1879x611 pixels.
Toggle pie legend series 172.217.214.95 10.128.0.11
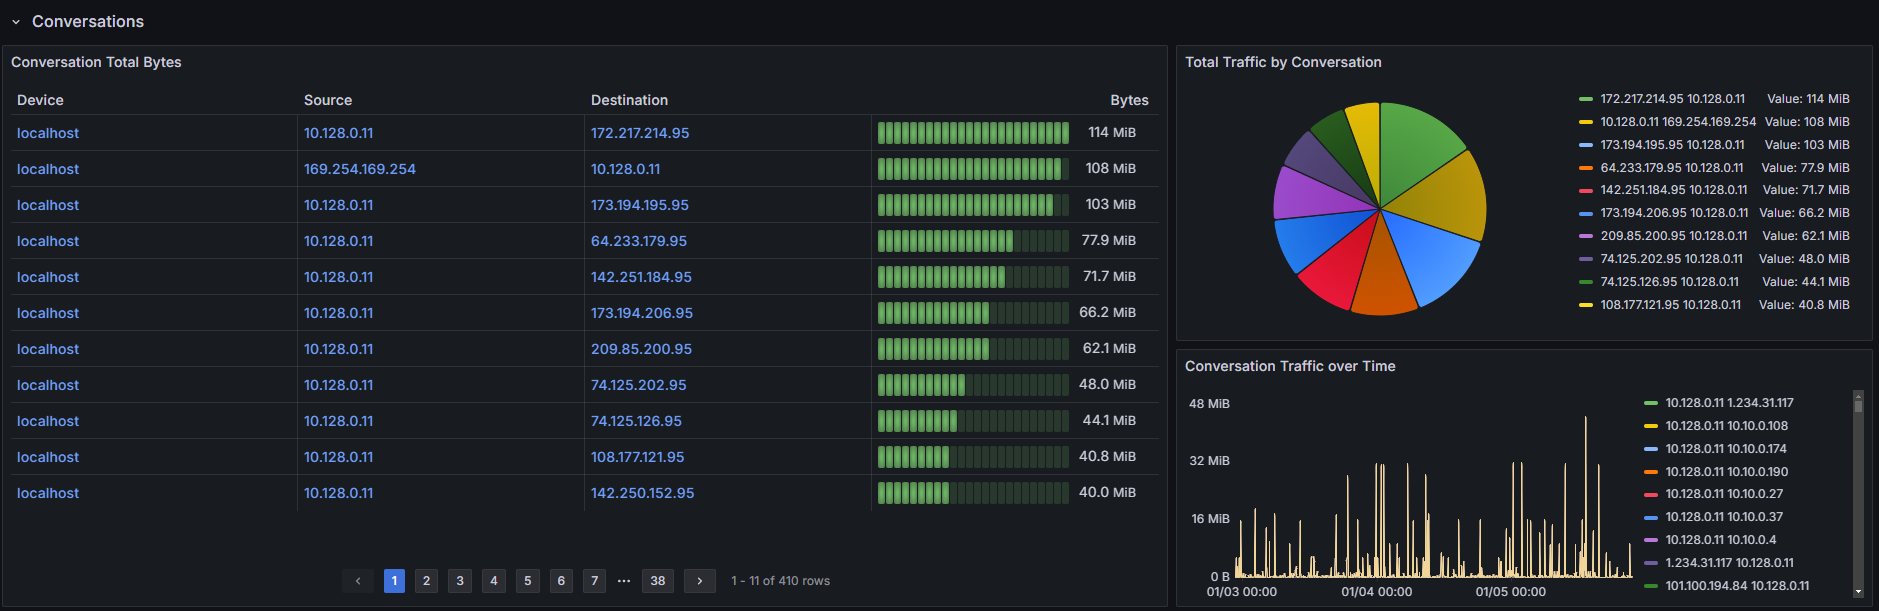pos(1672,99)
